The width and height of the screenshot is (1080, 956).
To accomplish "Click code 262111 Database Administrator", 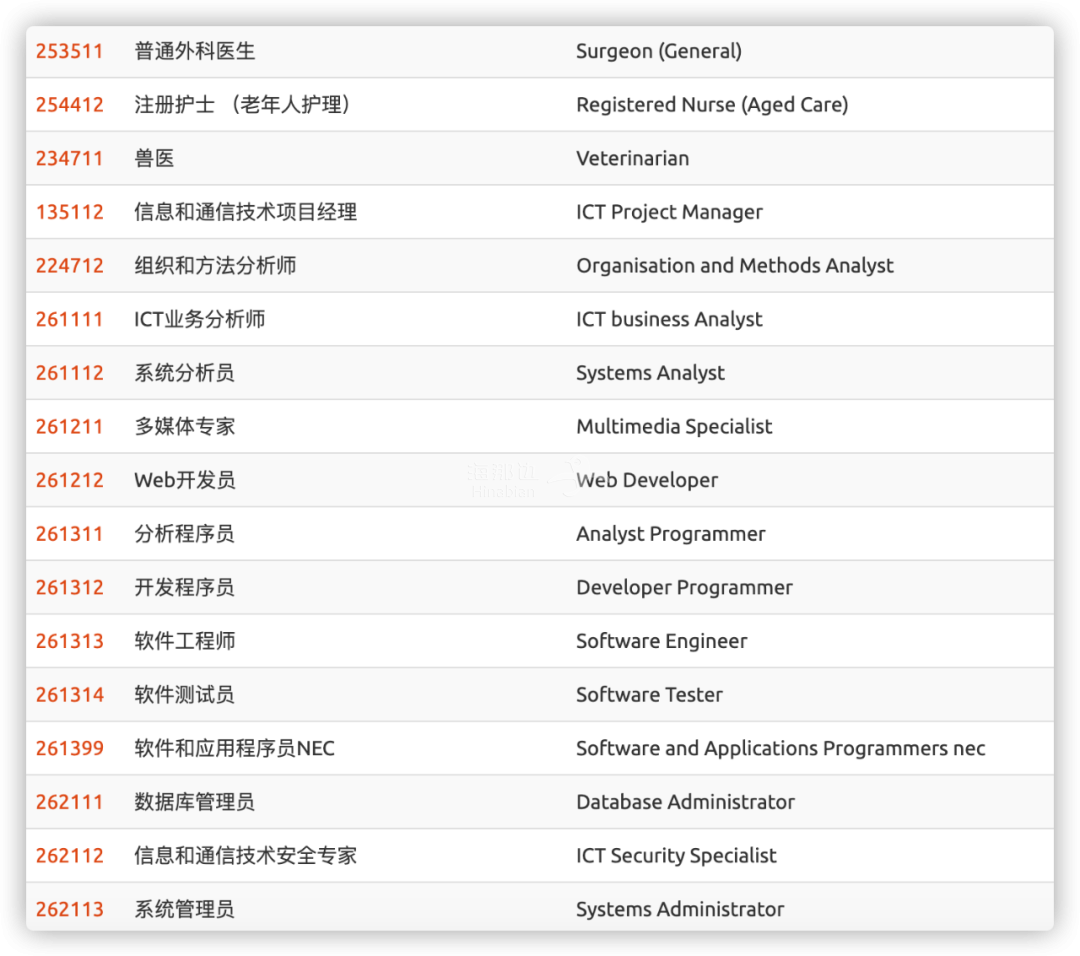I will pos(70,802).
